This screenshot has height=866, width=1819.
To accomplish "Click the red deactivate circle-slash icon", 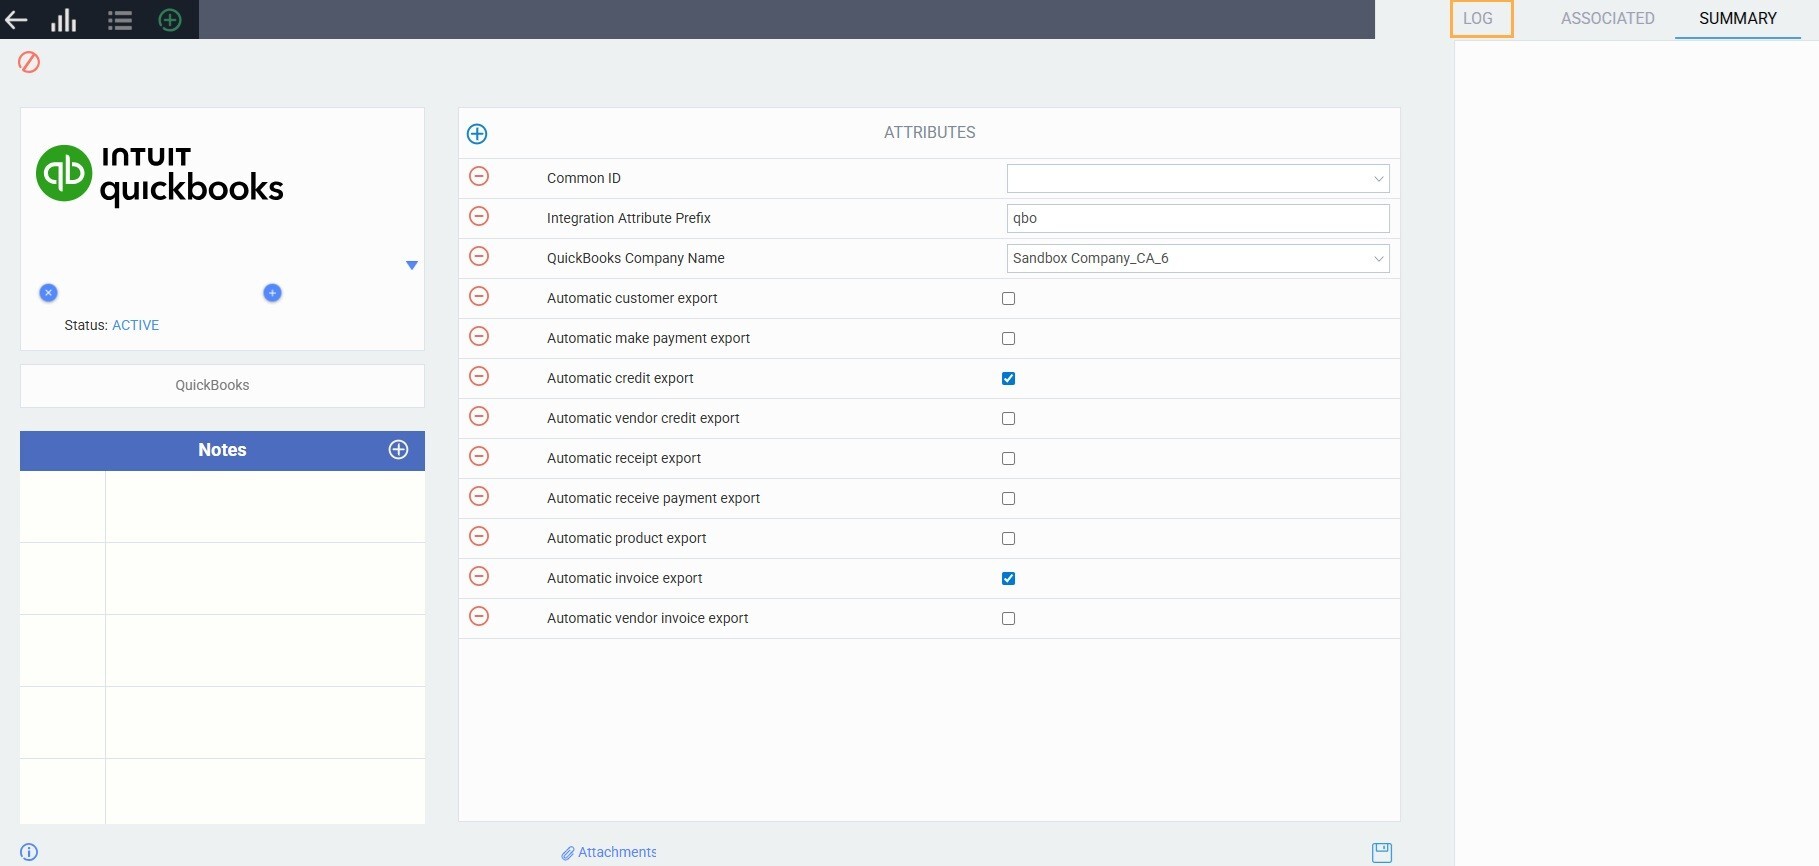I will 29,62.
